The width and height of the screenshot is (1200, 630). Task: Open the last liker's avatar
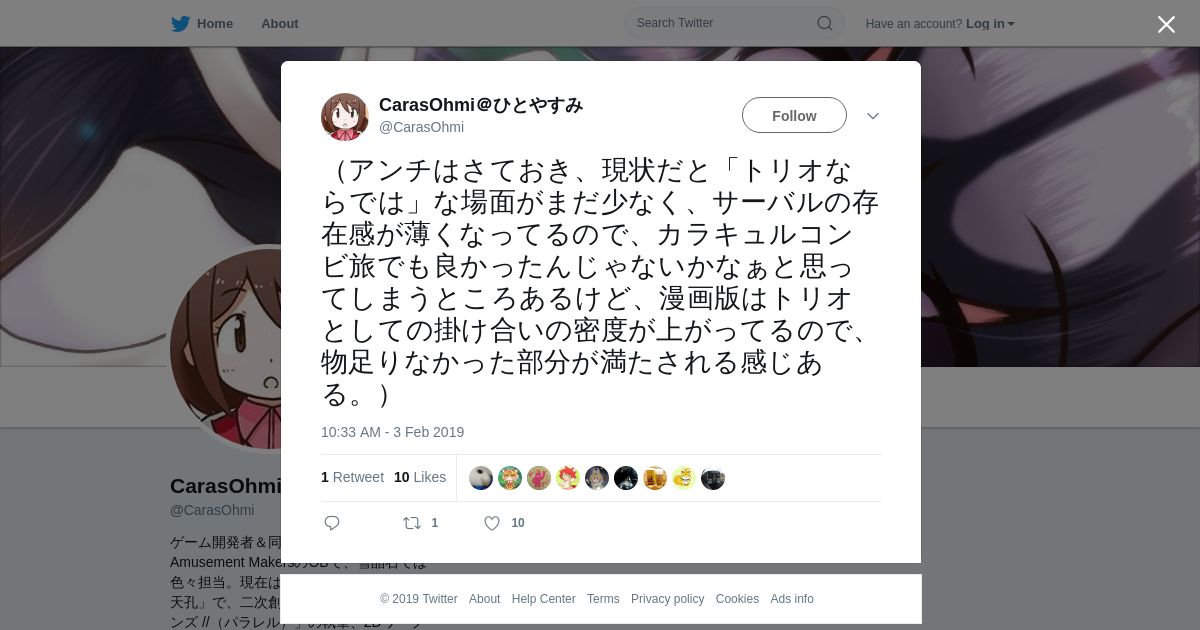pos(713,478)
